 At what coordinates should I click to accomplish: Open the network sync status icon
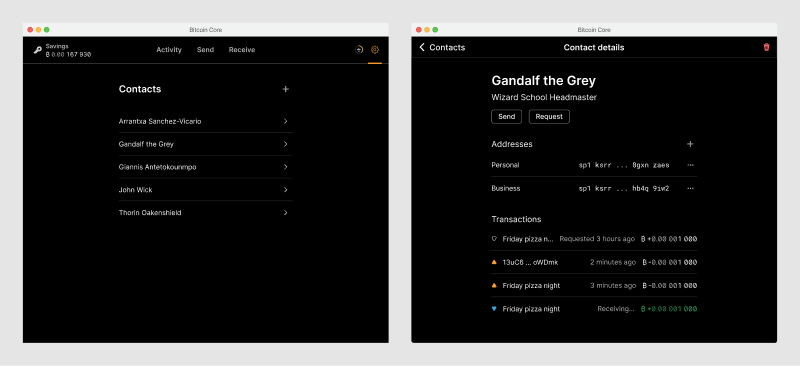359,50
